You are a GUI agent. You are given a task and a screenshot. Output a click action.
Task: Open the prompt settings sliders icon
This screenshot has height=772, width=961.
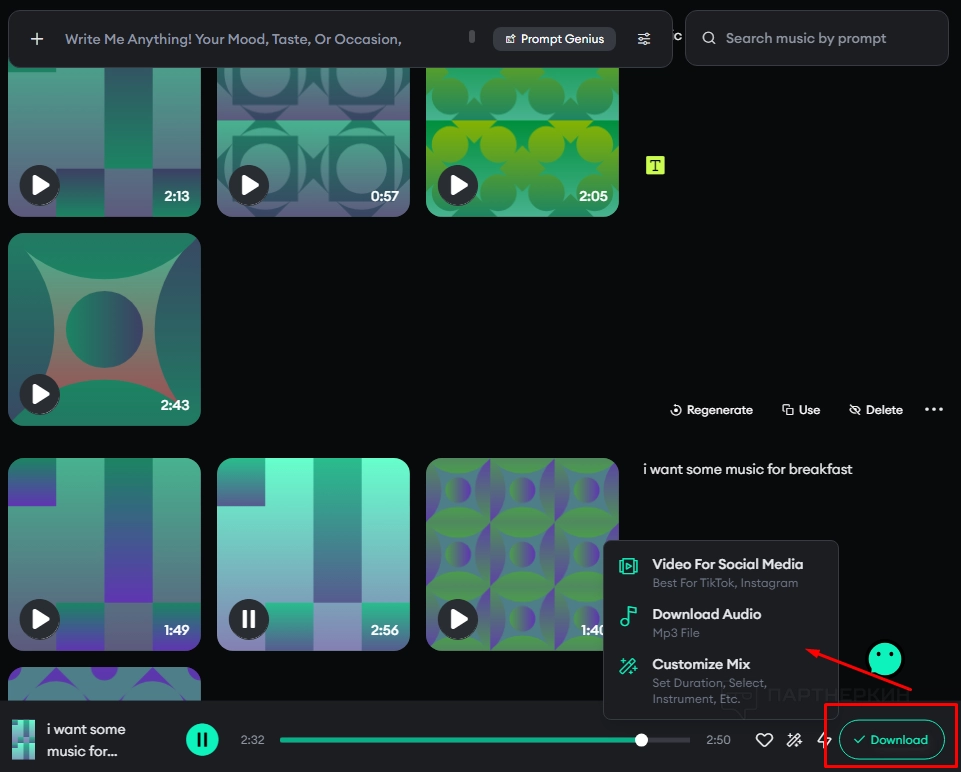pos(644,39)
